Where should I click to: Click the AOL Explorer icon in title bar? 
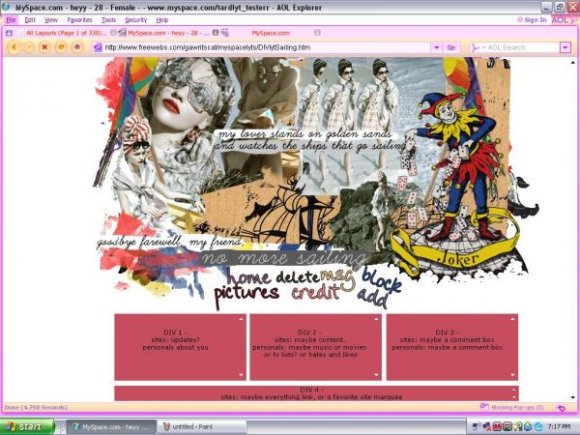click(x=6, y=7)
